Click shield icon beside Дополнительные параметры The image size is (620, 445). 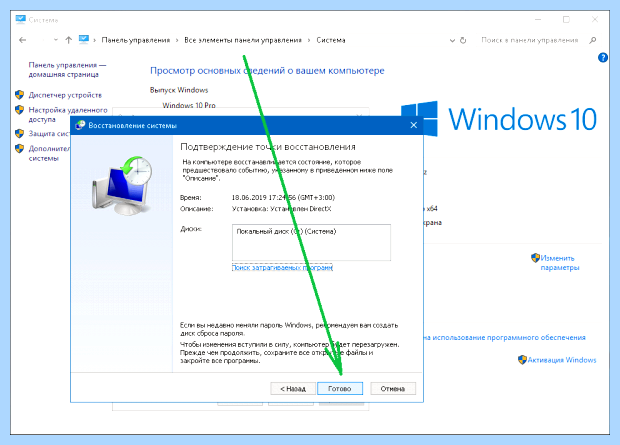(x=19, y=148)
